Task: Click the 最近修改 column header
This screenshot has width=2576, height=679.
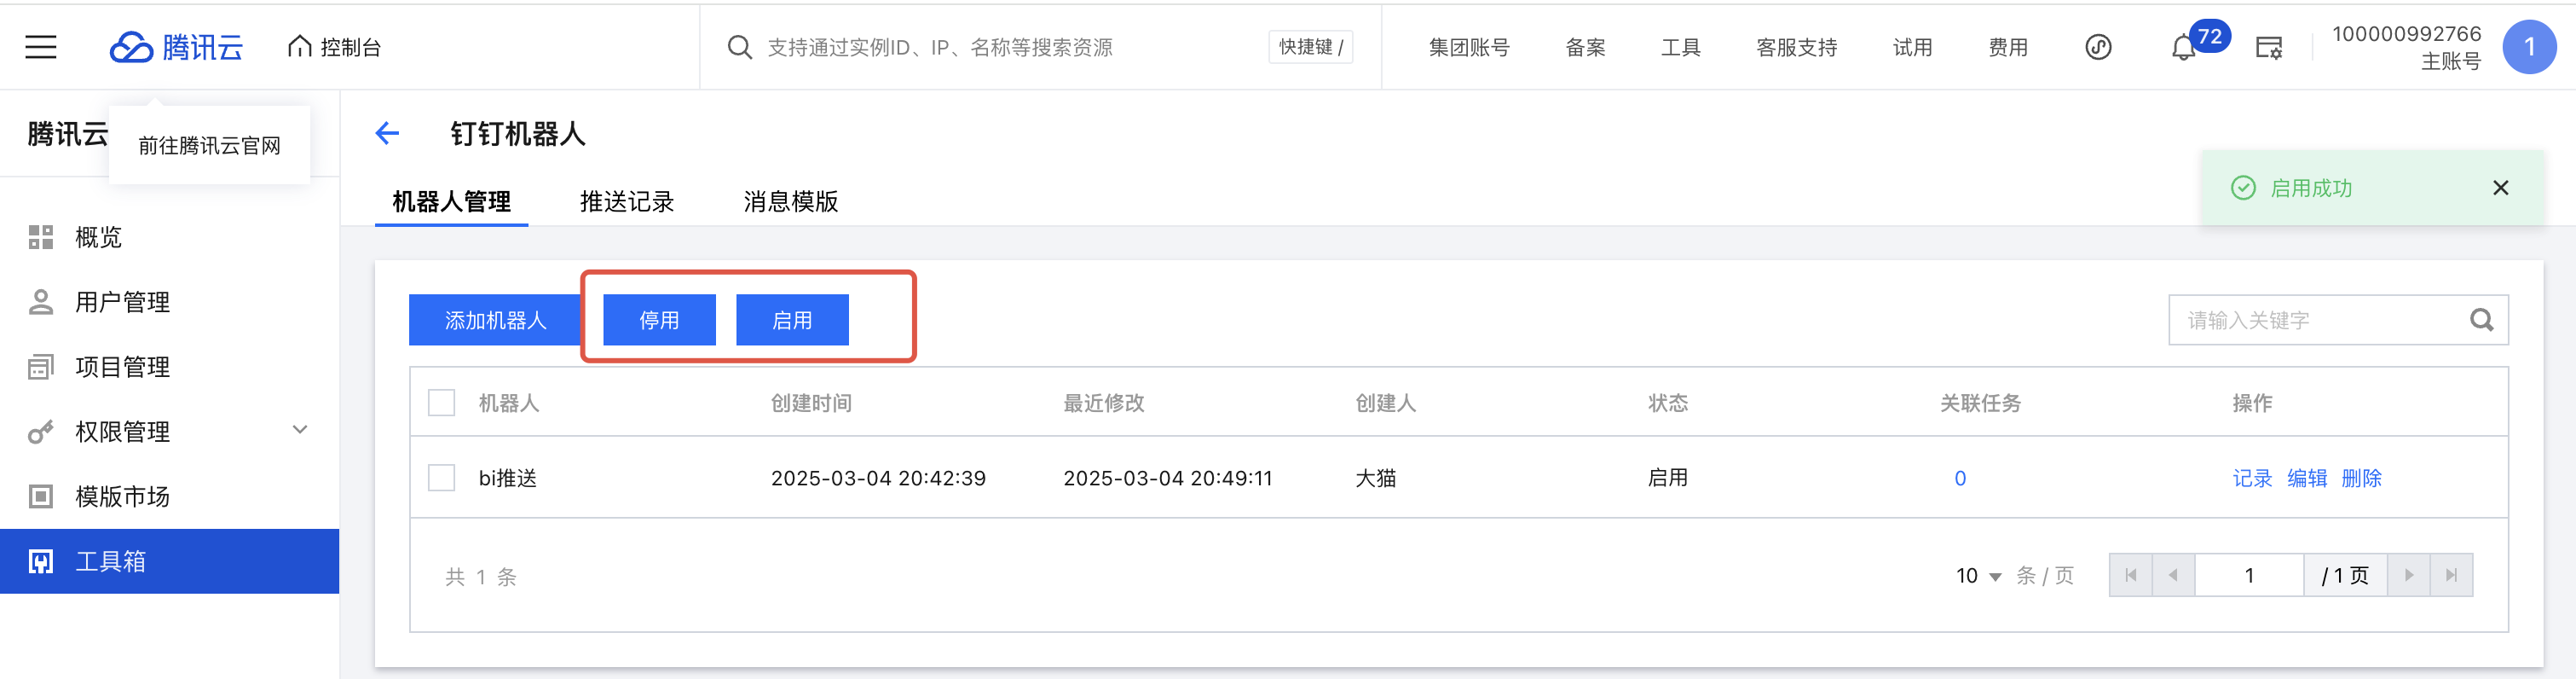Action: click(x=1103, y=403)
